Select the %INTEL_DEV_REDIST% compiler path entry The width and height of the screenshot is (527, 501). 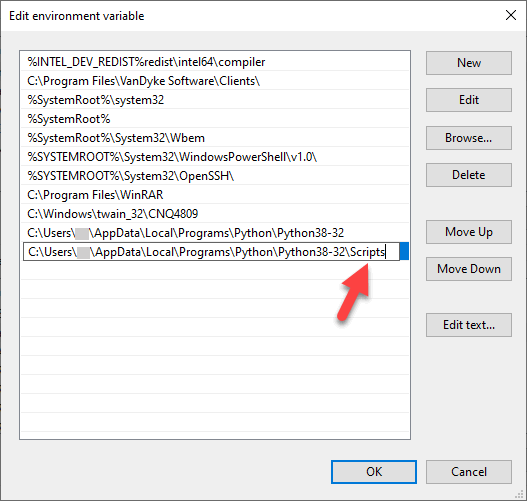215,61
